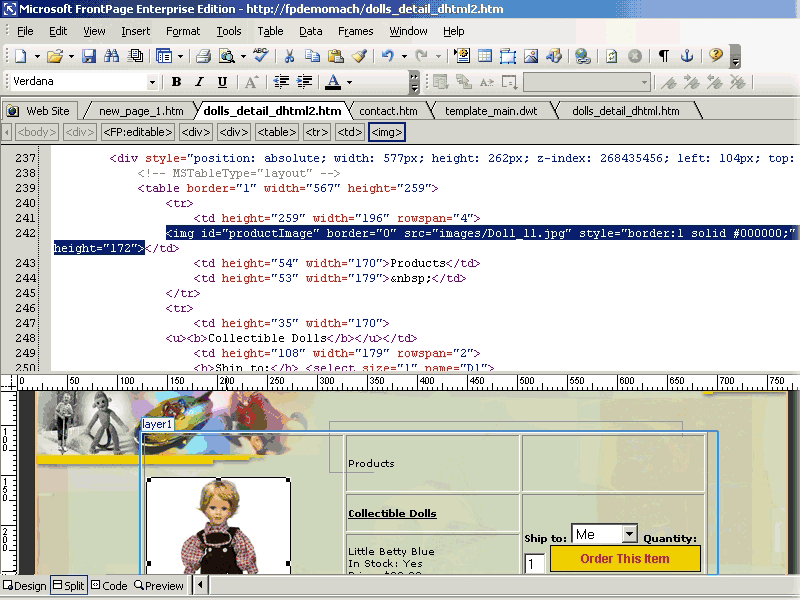
Task: Click the Print icon in the toolbar
Action: 203,56
